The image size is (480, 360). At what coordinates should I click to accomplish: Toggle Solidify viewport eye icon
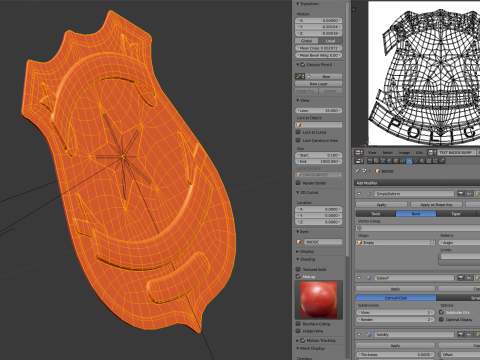[469, 334]
